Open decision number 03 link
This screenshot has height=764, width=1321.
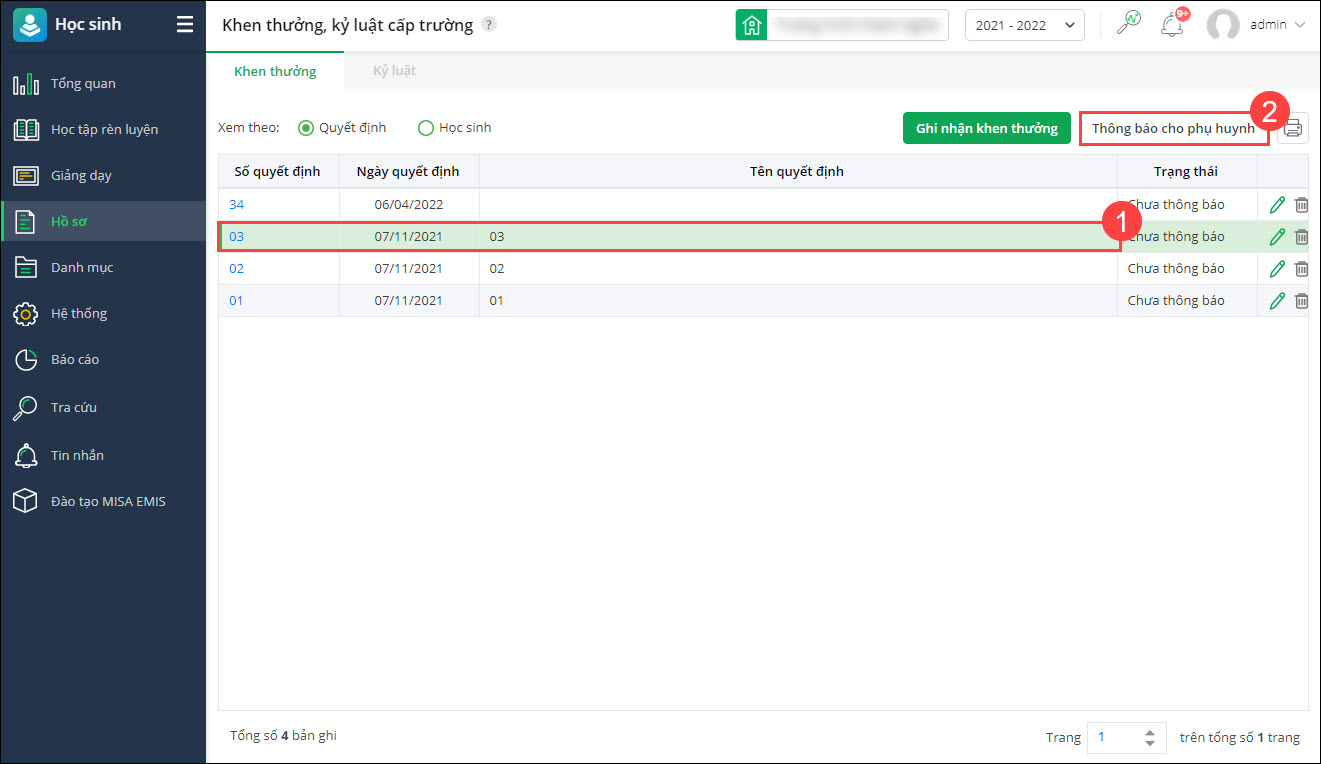[x=236, y=237]
